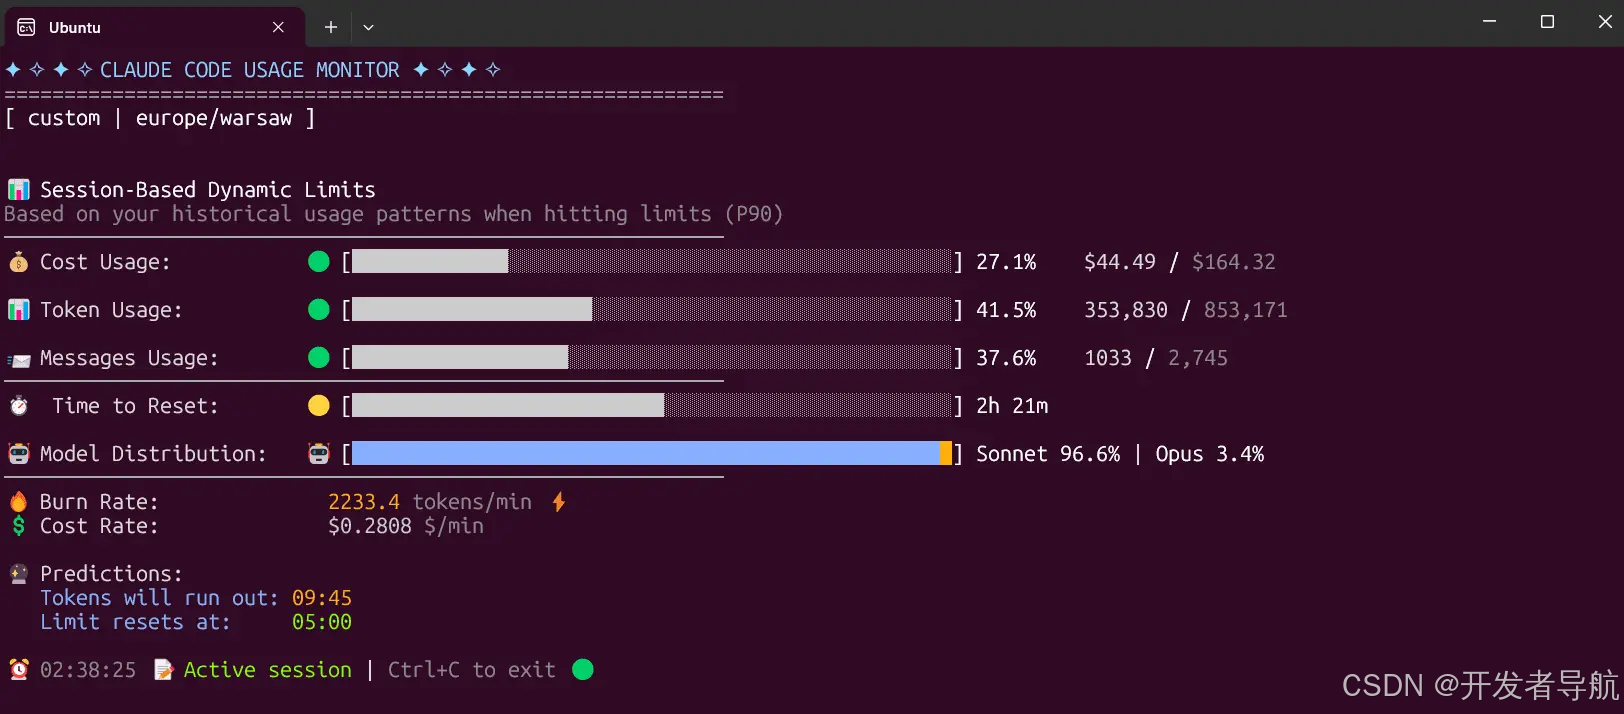Click the envelope Messages Usage icon
This screenshot has width=1624, height=714.
[x=18, y=359]
